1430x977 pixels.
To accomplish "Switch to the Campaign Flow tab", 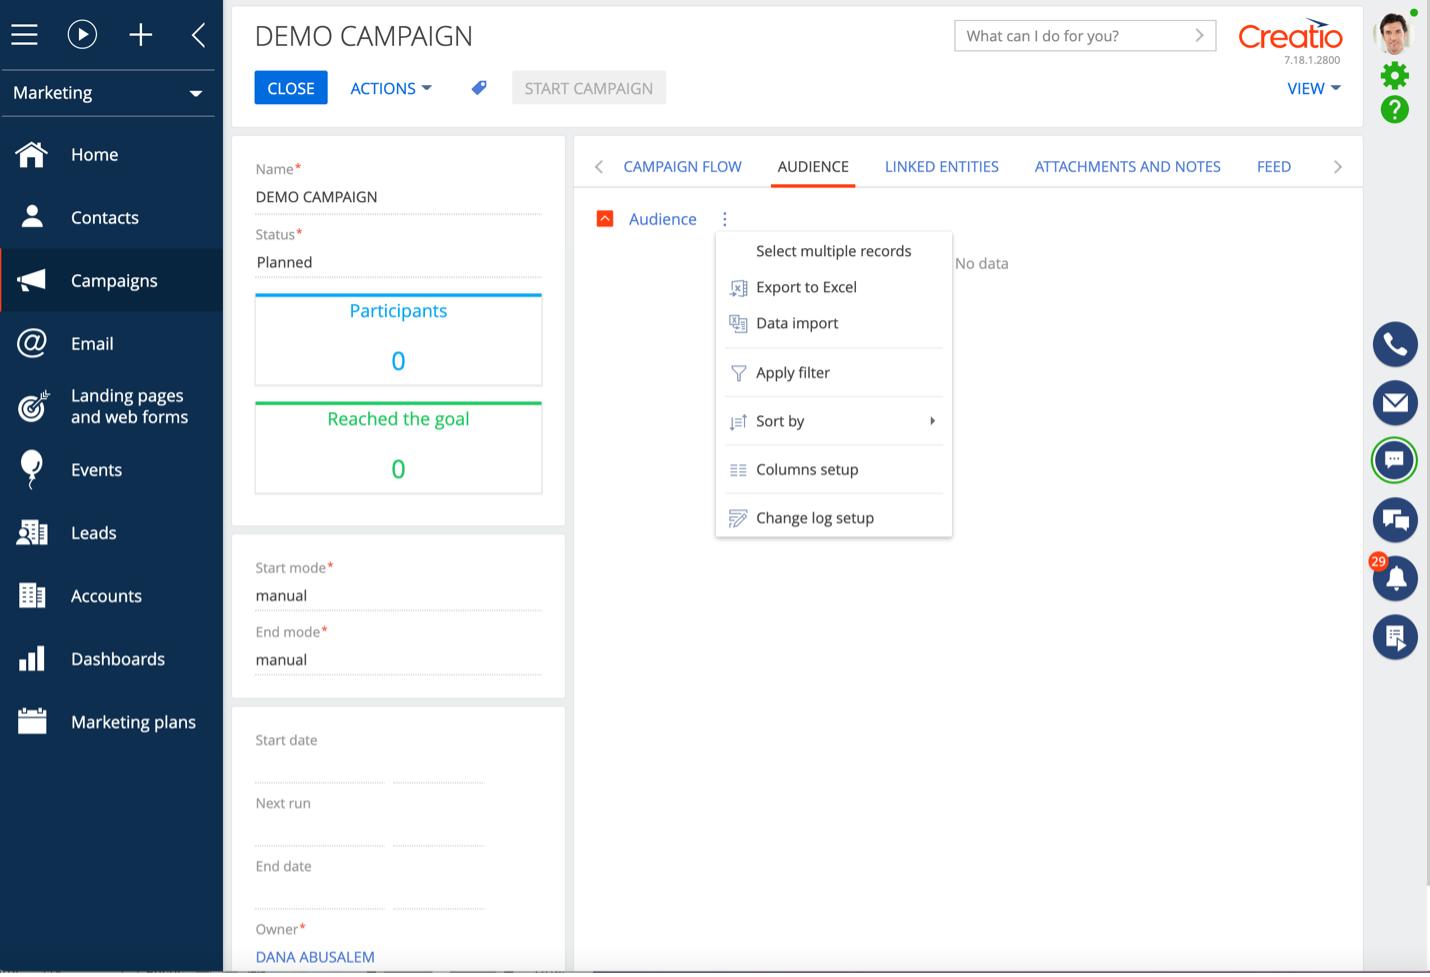I will [682, 167].
